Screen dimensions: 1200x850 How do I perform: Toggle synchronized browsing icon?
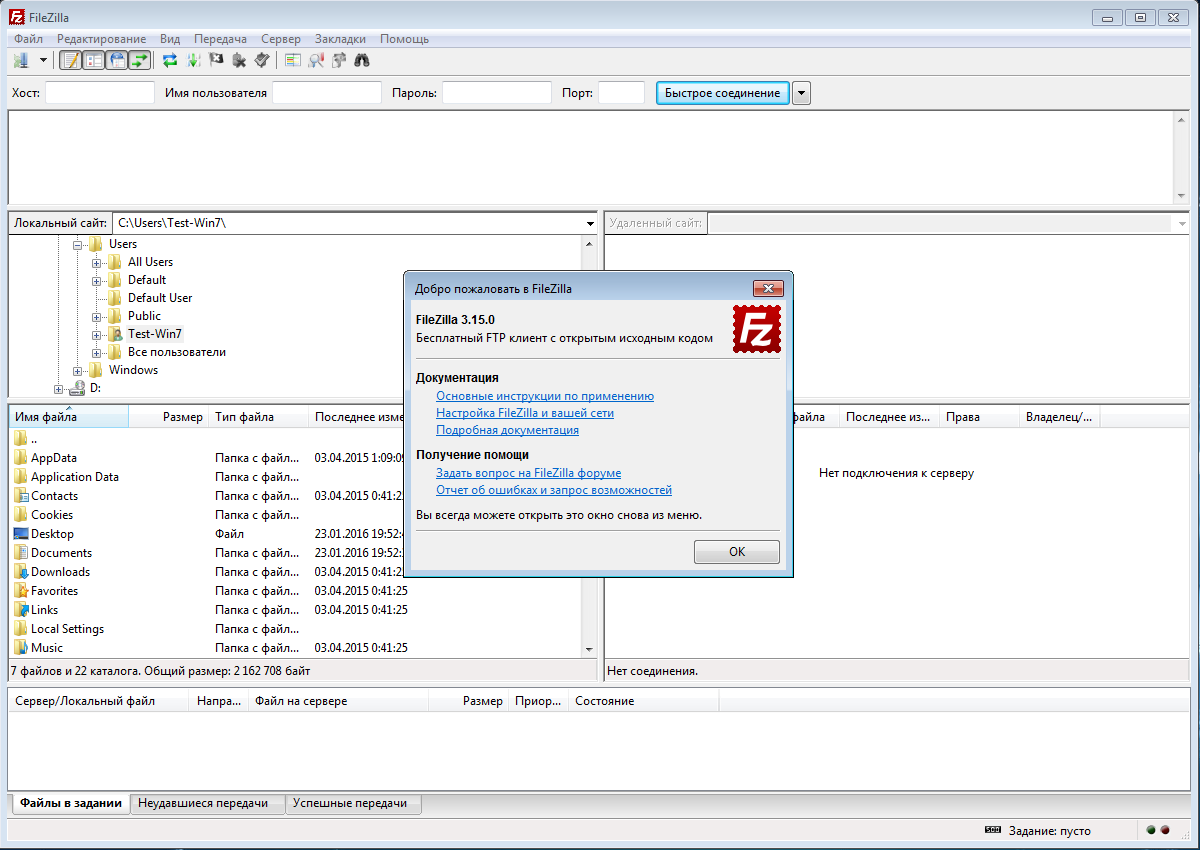pos(339,60)
